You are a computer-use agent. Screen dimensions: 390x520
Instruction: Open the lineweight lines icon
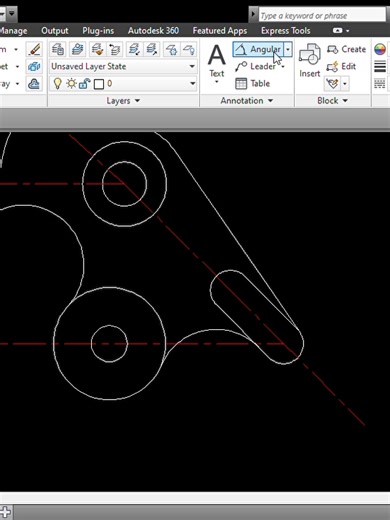(x=380, y=66)
